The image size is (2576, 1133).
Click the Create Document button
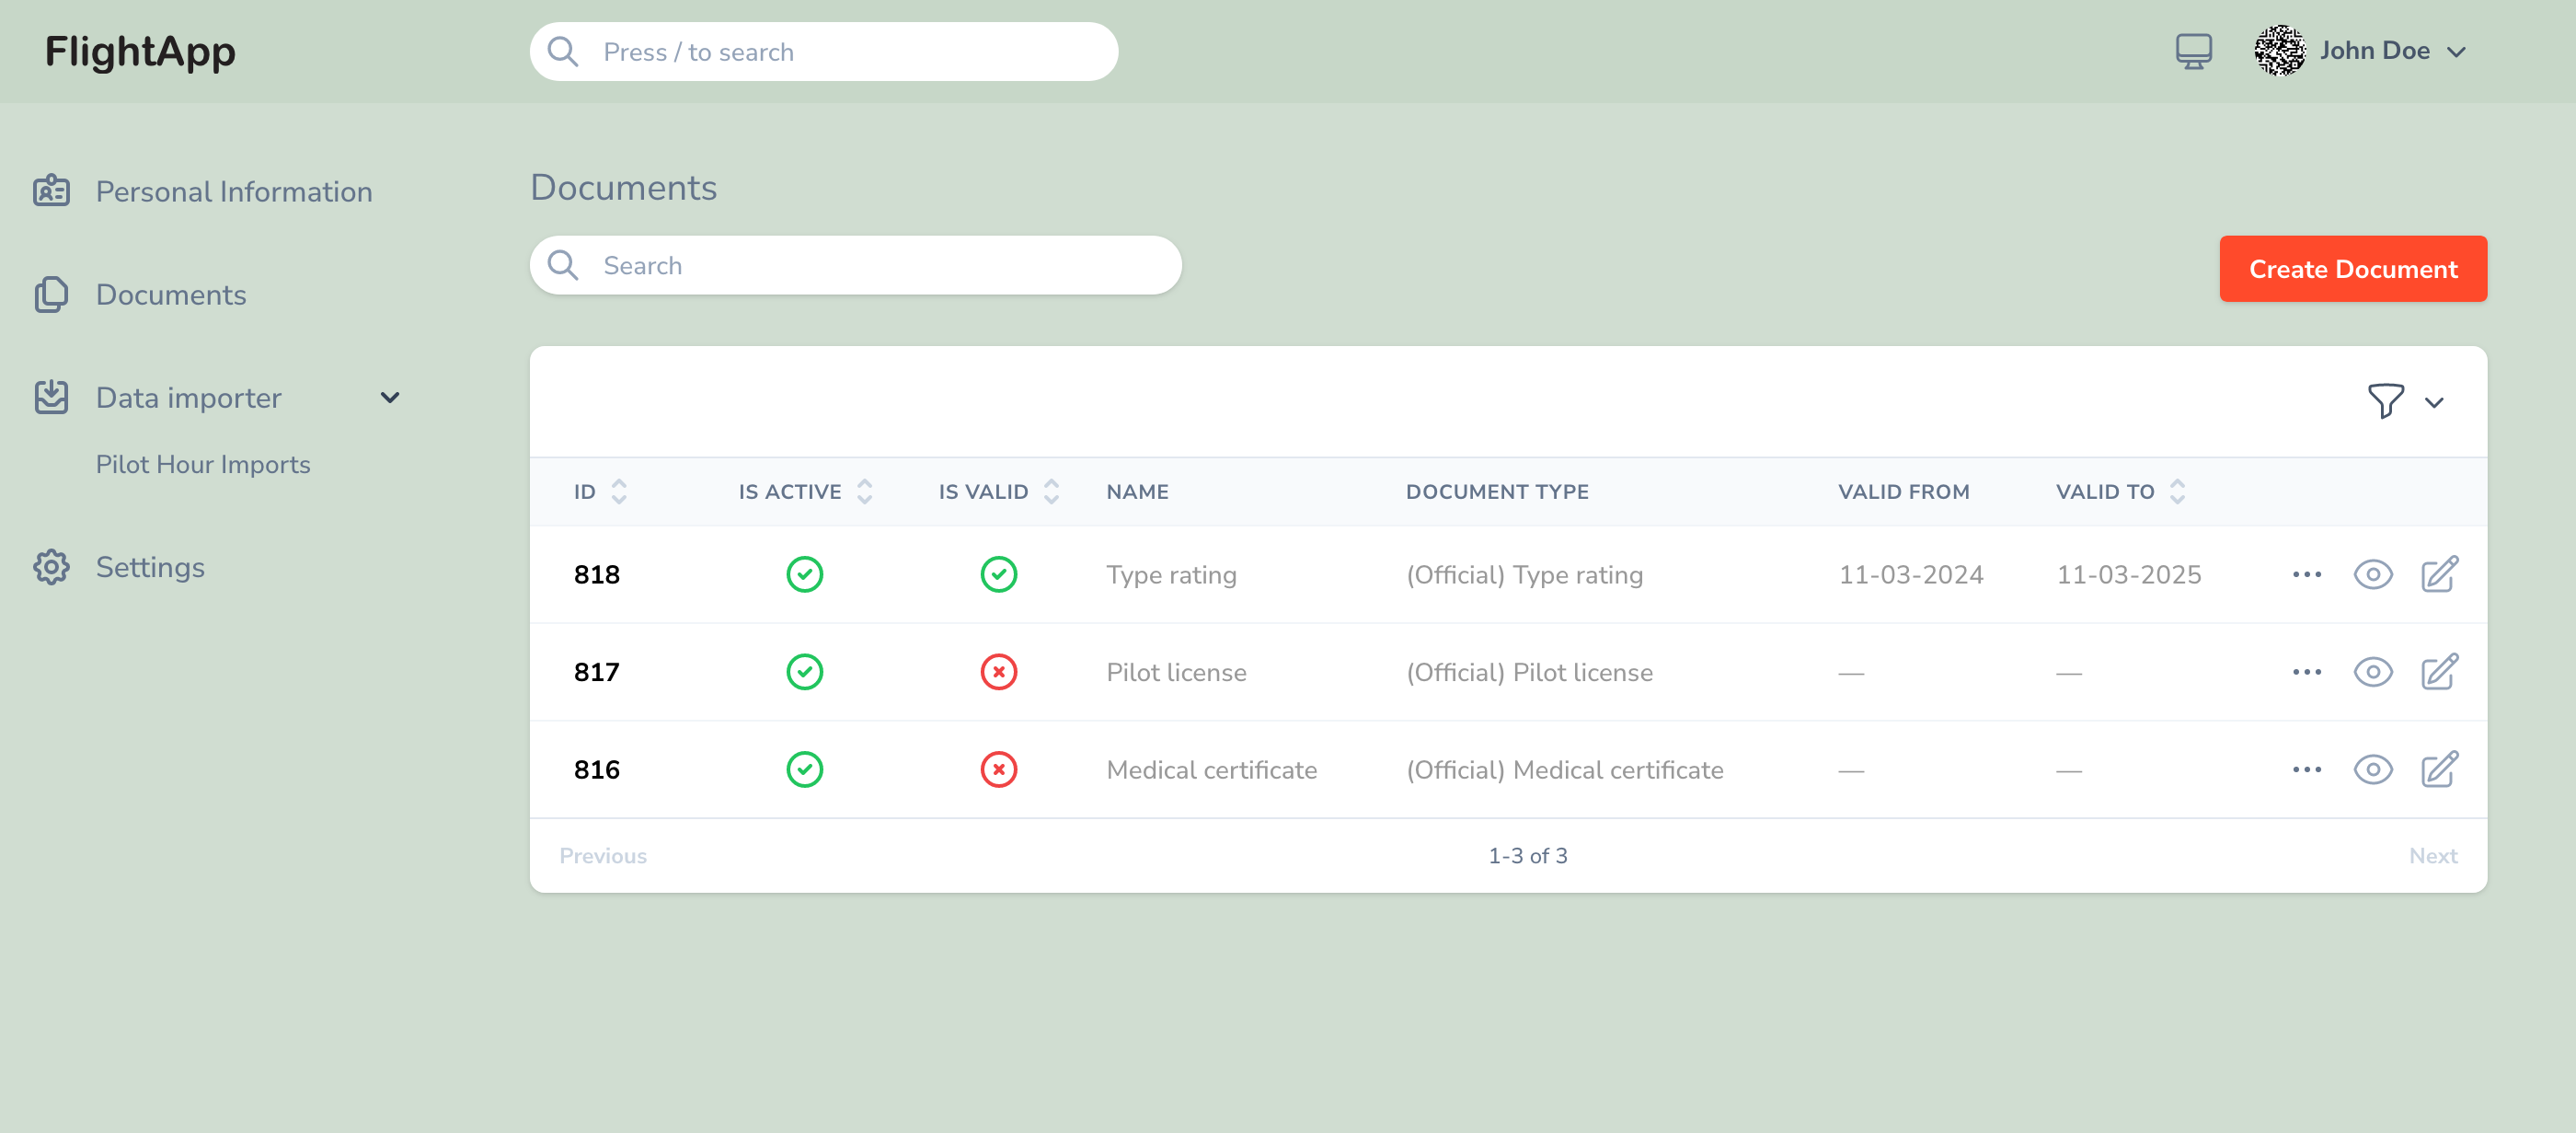pyautogui.click(x=2352, y=268)
